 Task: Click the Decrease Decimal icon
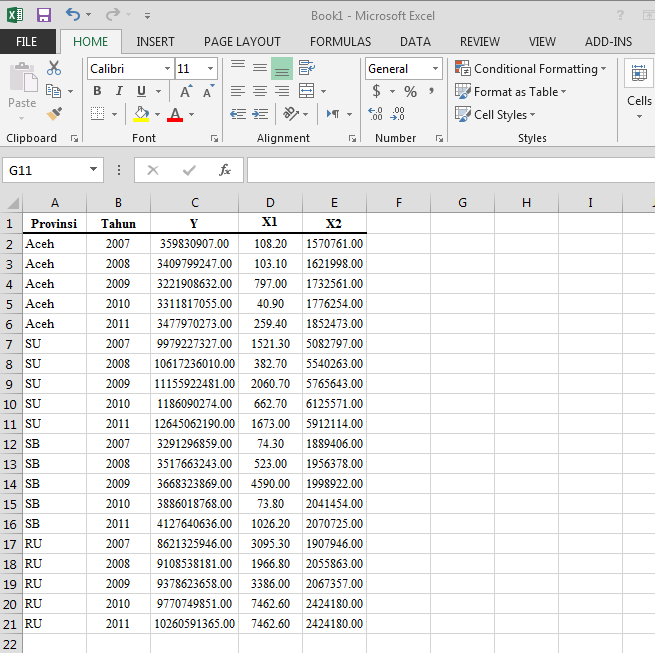pos(397,114)
